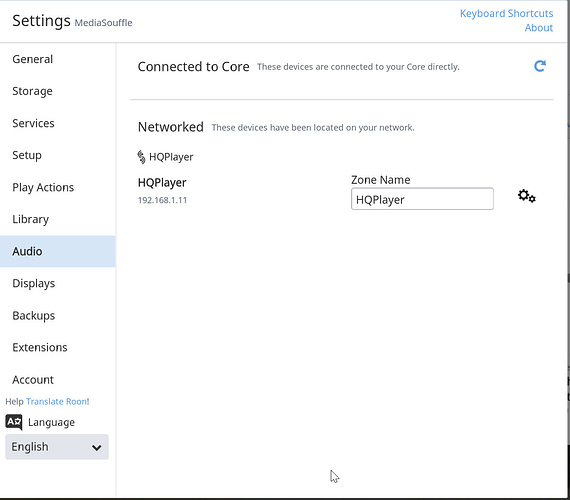
Task: Click the 192.168.1.11 IP address text
Action: (x=162, y=200)
